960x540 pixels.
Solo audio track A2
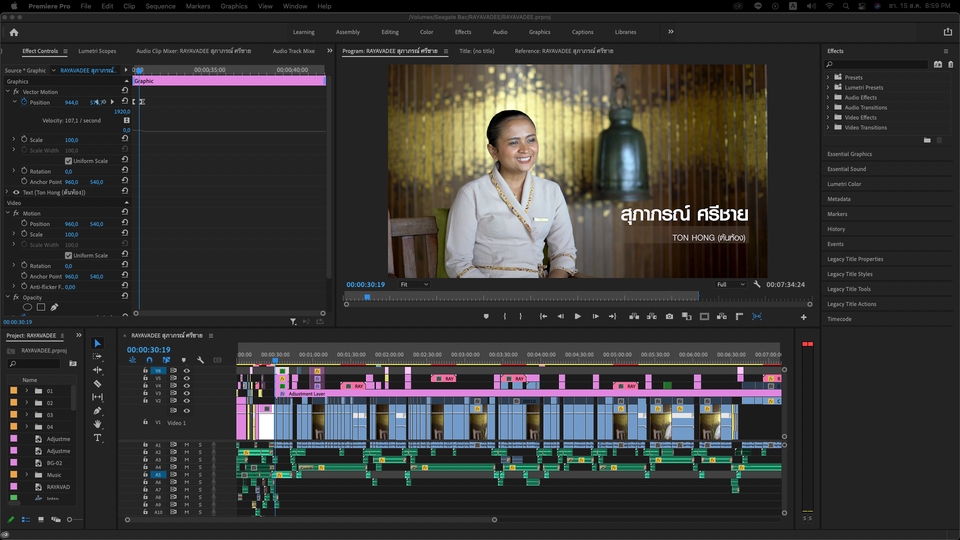click(200, 452)
